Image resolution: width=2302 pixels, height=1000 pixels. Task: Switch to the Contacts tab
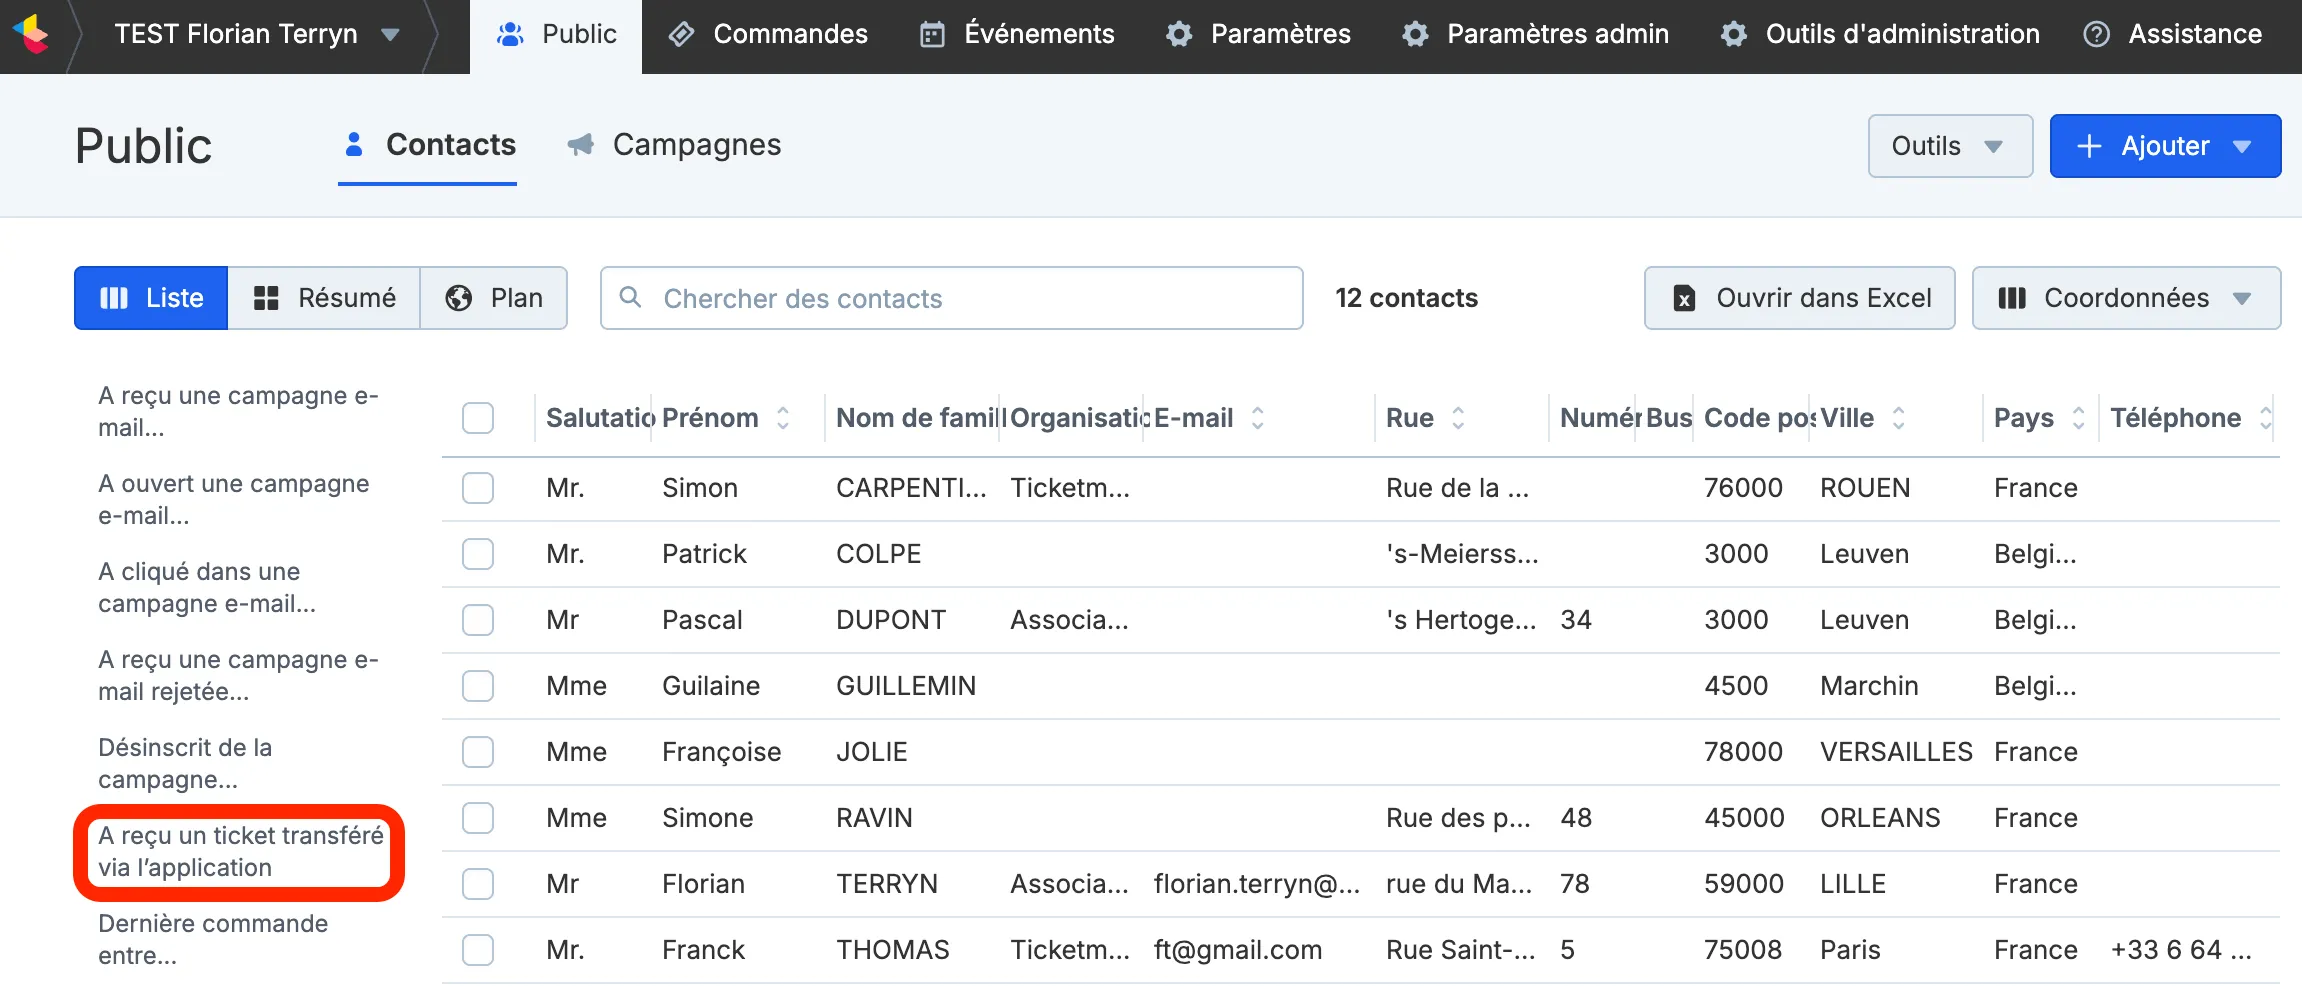click(428, 146)
